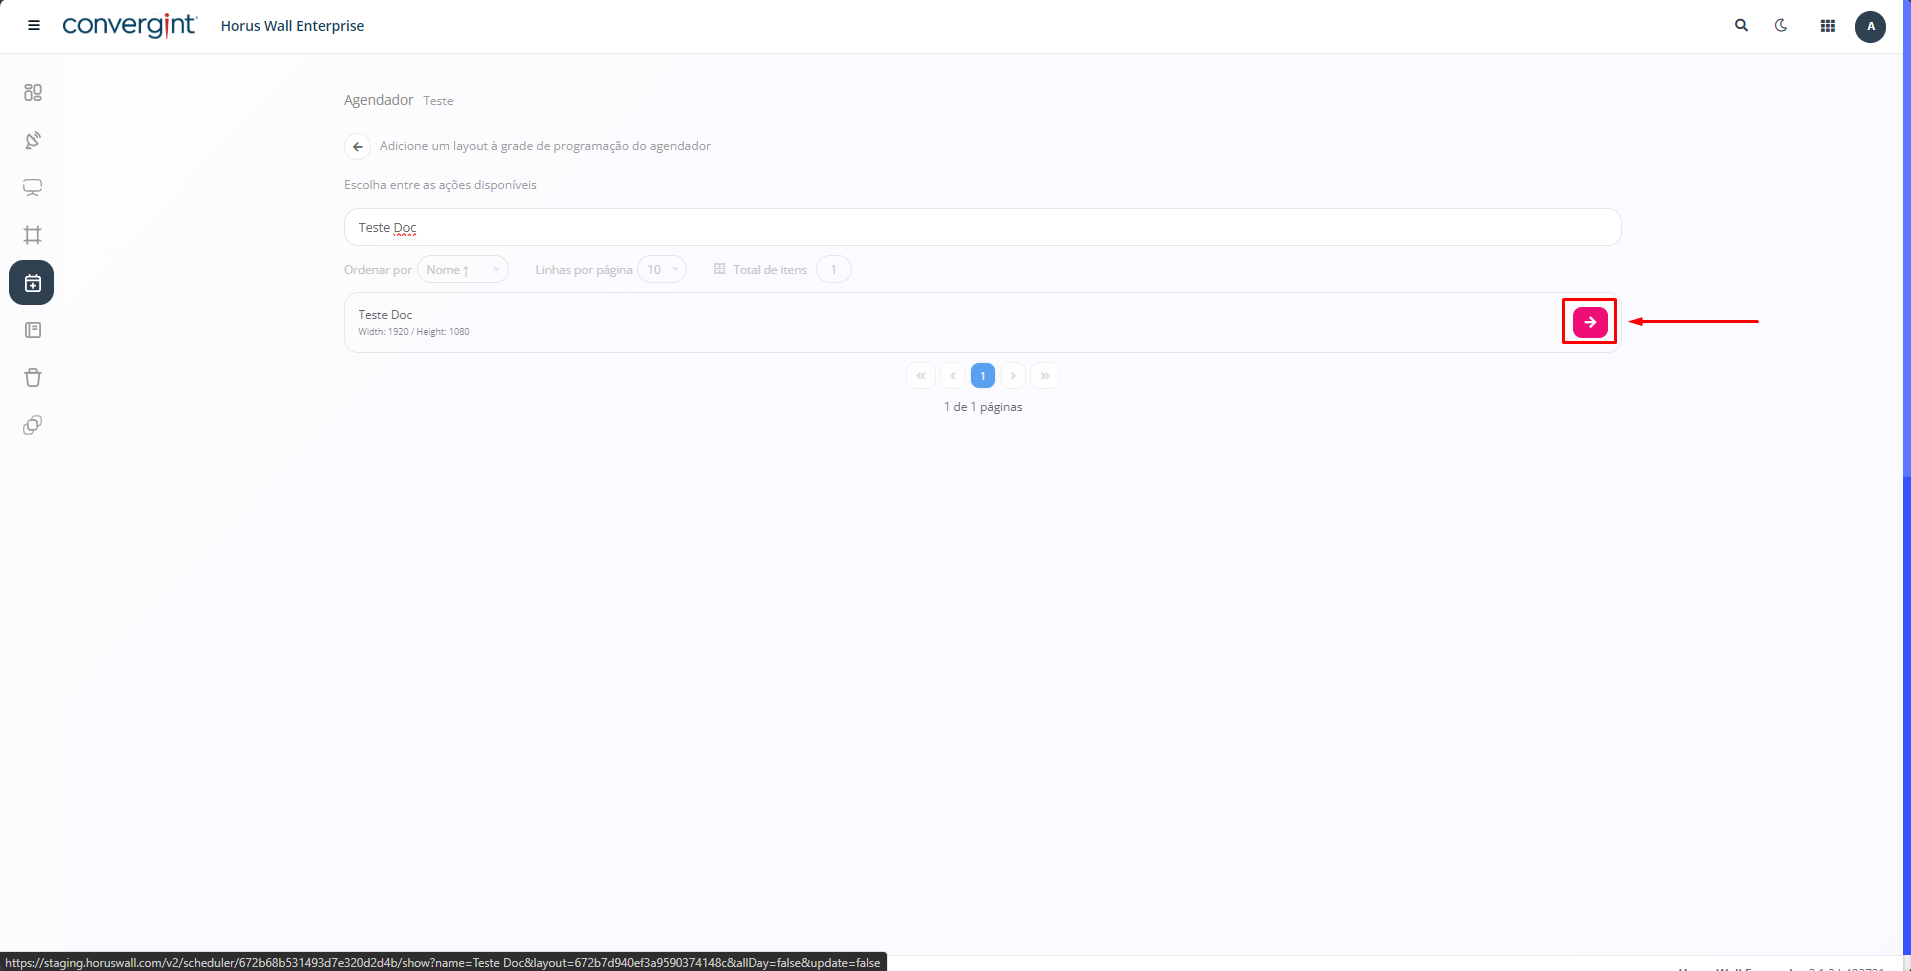This screenshot has width=1911, height=971.
Task: Click the Teste Doc search field
Action: tap(982, 228)
